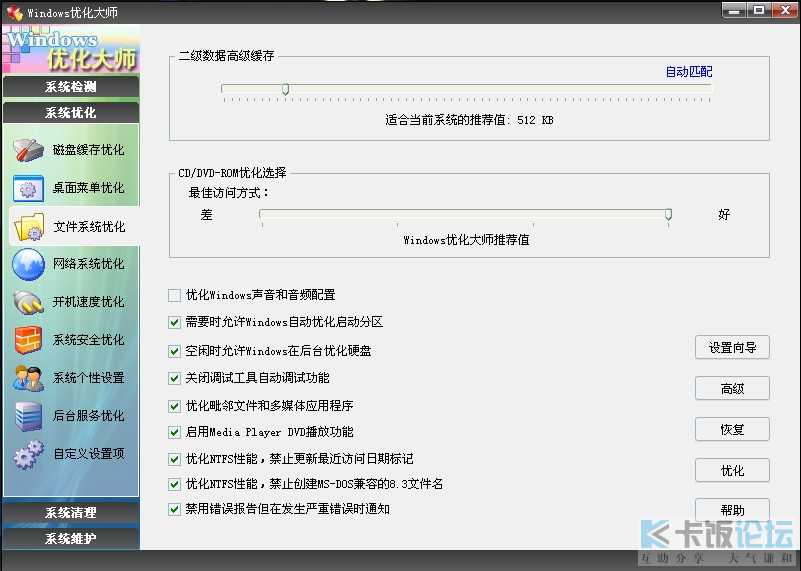Open 系统安全优化 page
This screenshot has width=801, height=571.
coord(88,340)
